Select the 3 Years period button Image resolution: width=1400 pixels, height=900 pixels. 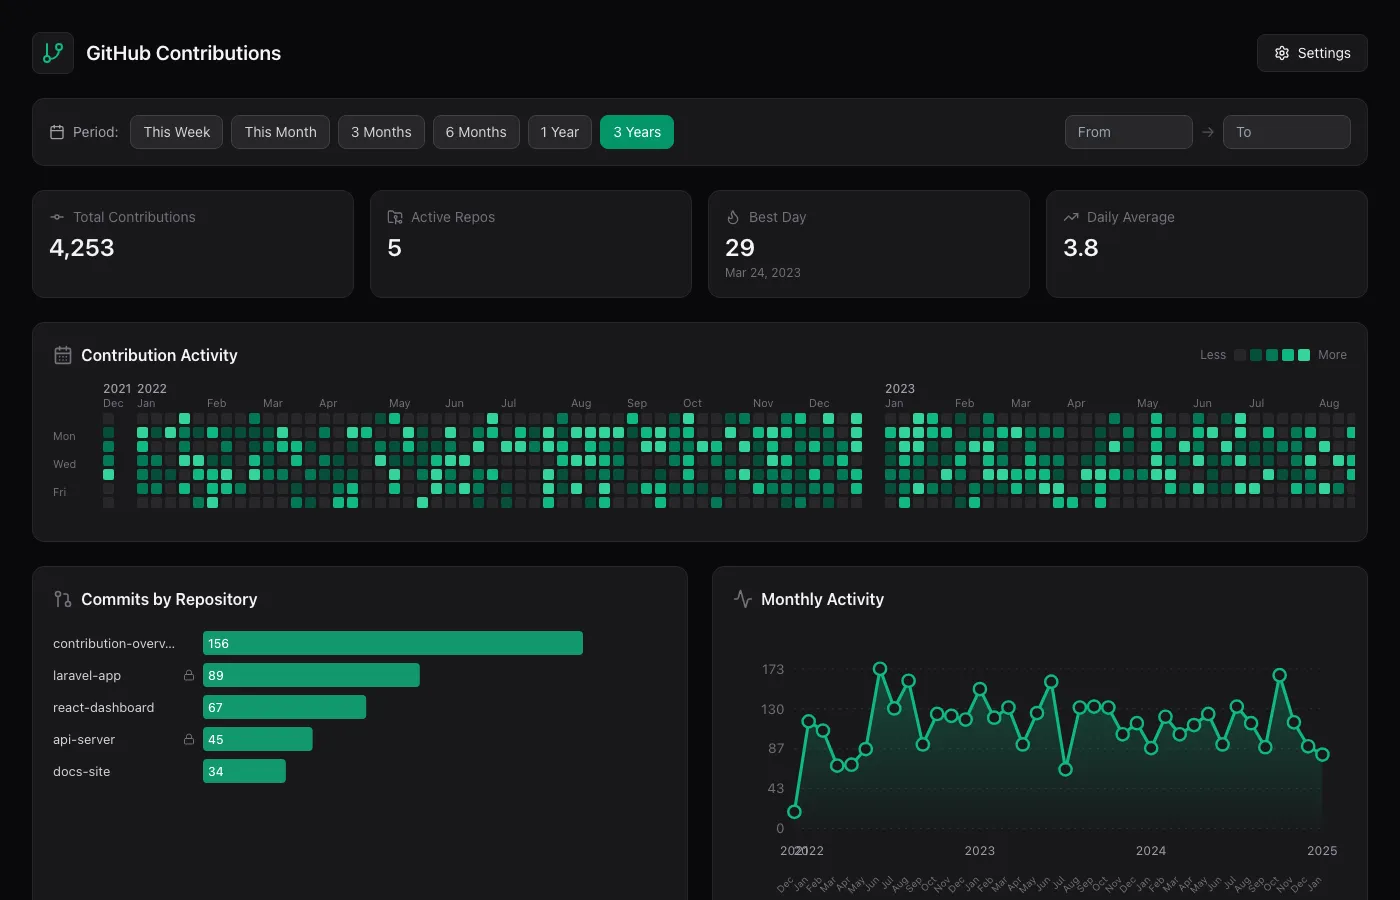637,132
